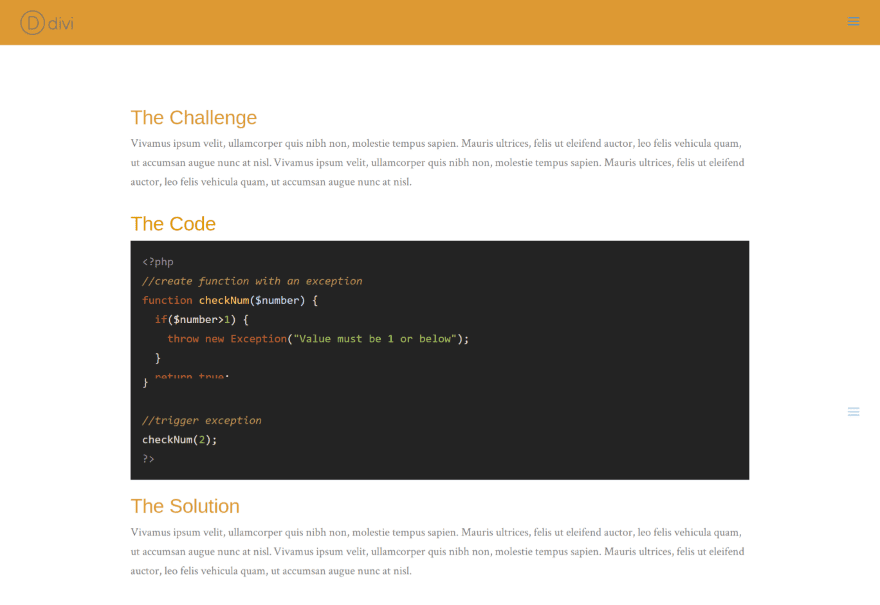The height and width of the screenshot is (605, 880).
Task: Click "The Solution" heading
Action: [x=185, y=506]
